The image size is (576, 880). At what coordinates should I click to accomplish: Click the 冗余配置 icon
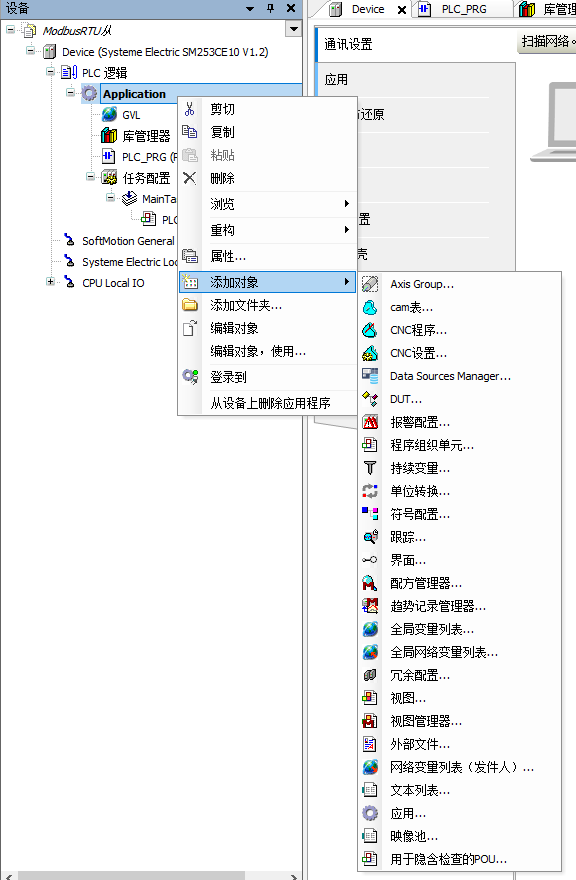(x=369, y=675)
